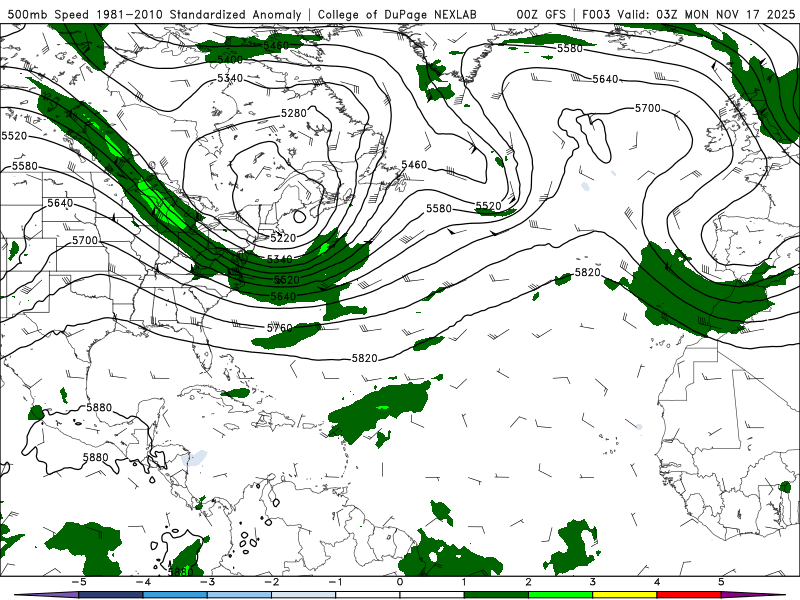Click the -5 colorbar tick label
The height and width of the screenshot is (600, 800).
coord(79,582)
